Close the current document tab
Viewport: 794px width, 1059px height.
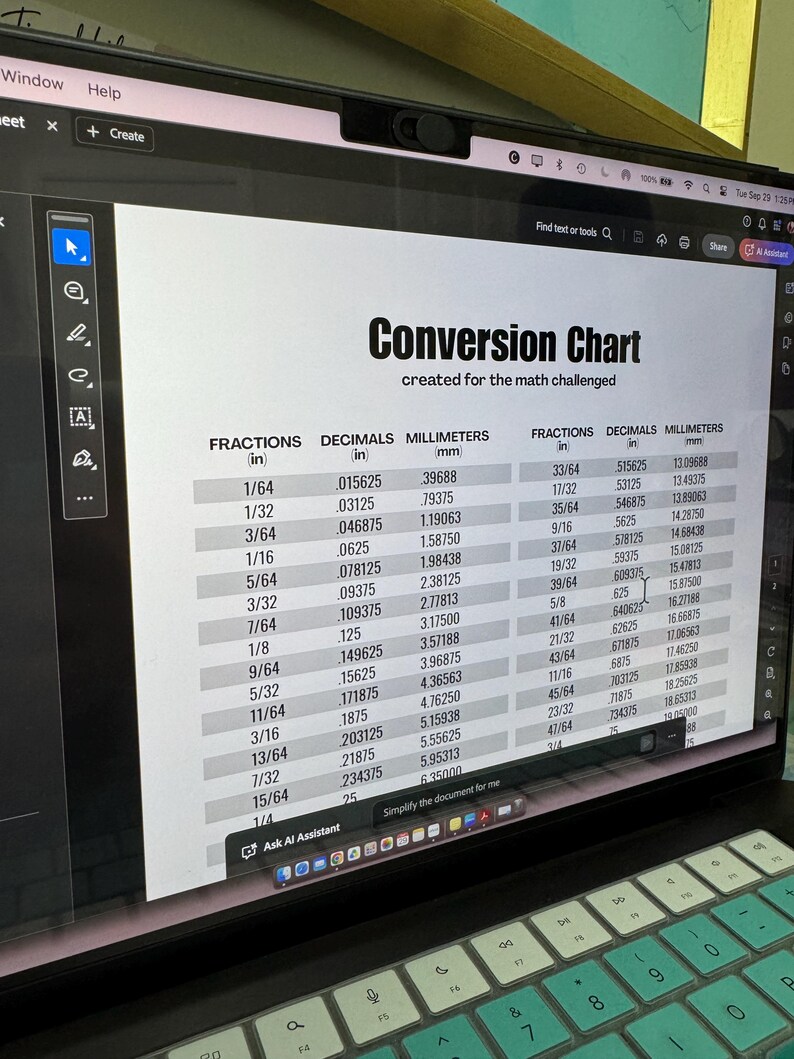[x=52, y=126]
